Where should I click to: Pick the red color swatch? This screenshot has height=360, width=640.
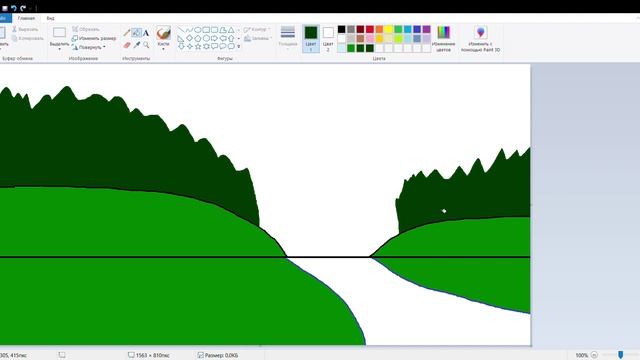coord(370,29)
